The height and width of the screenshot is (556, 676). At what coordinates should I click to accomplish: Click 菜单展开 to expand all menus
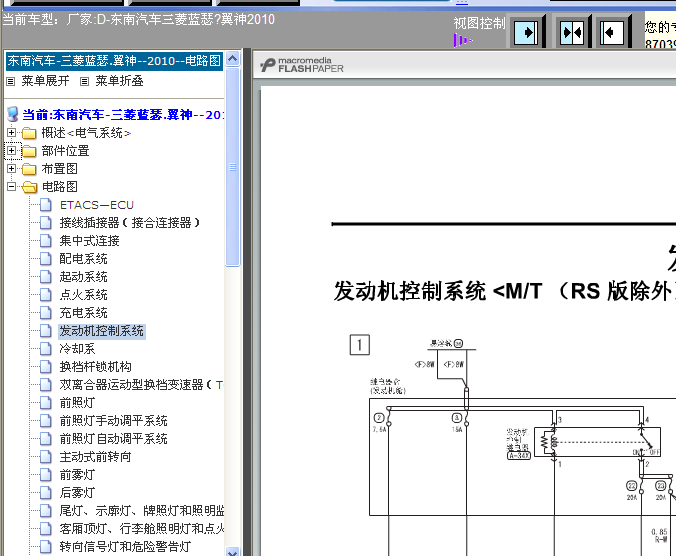click(x=45, y=81)
